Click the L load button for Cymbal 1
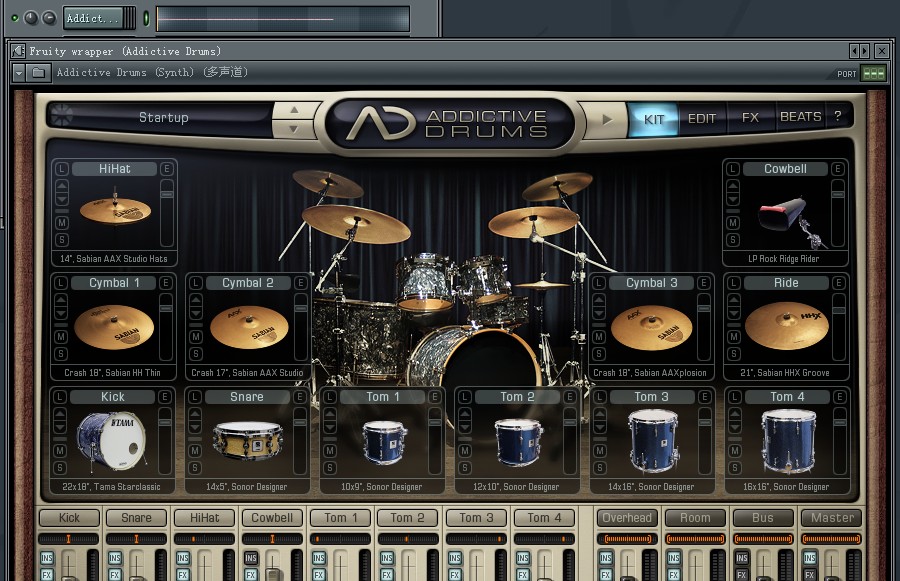Viewport: 900px width, 581px height. click(61, 282)
